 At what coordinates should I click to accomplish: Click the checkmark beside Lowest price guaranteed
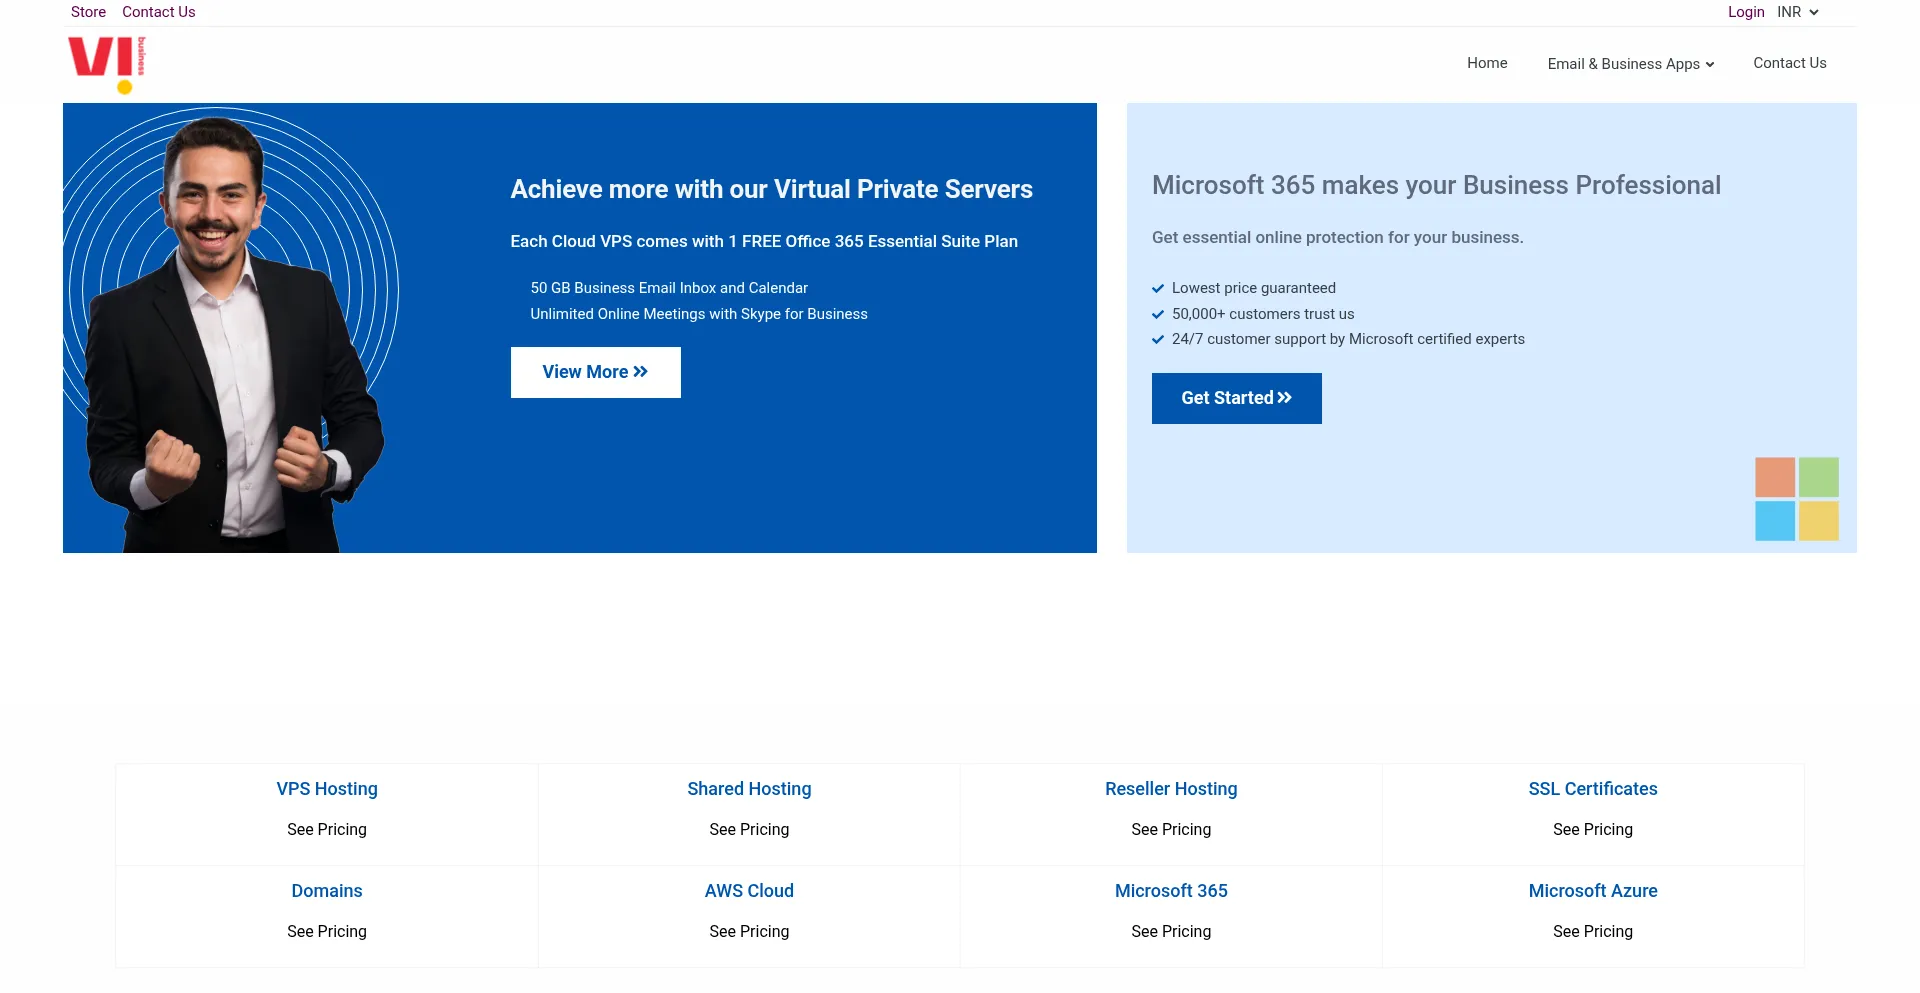(1158, 288)
